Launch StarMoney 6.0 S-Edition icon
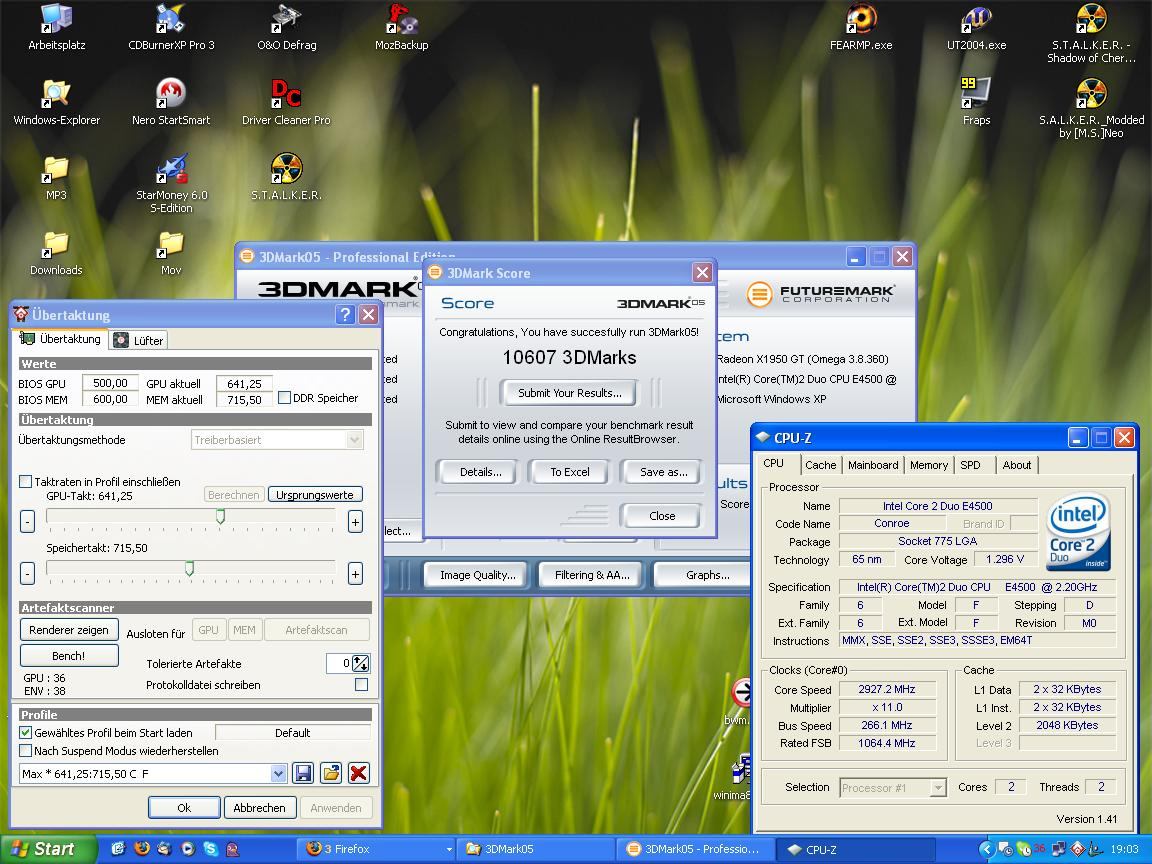Screen dimensions: 1152x864 (171, 183)
